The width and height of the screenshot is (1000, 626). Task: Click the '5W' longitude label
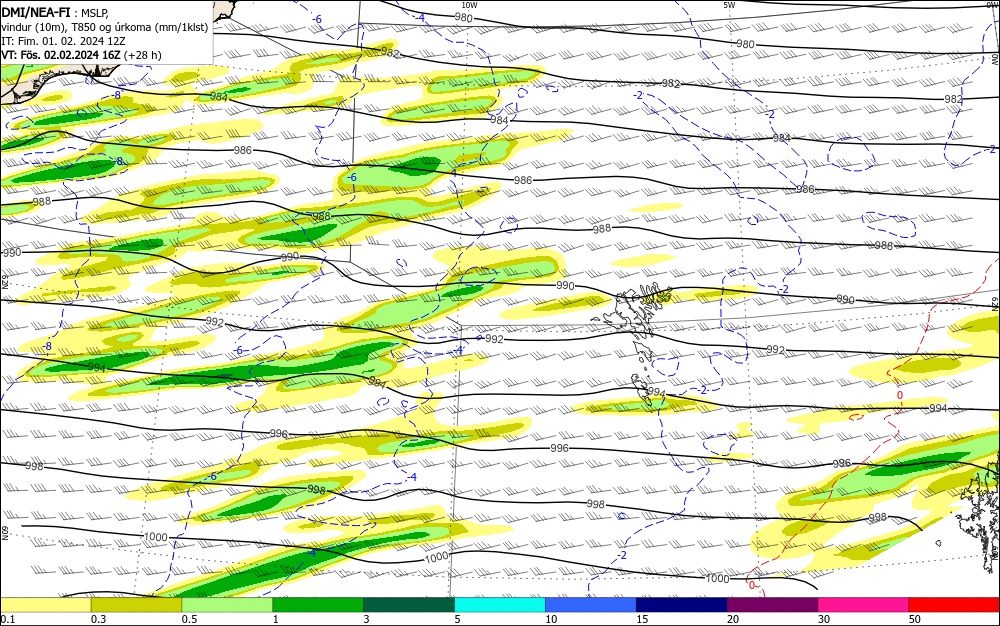click(x=729, y=5)
